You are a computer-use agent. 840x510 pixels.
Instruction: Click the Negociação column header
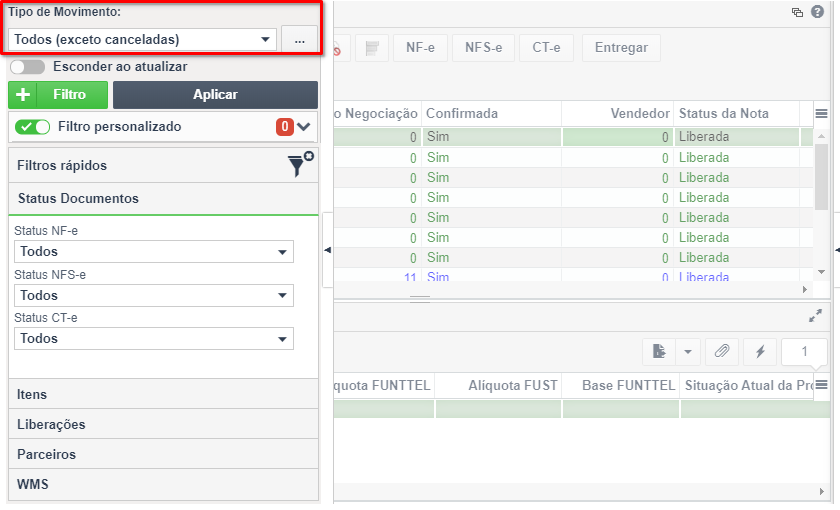pyautogui.click(x=377, y=114)
